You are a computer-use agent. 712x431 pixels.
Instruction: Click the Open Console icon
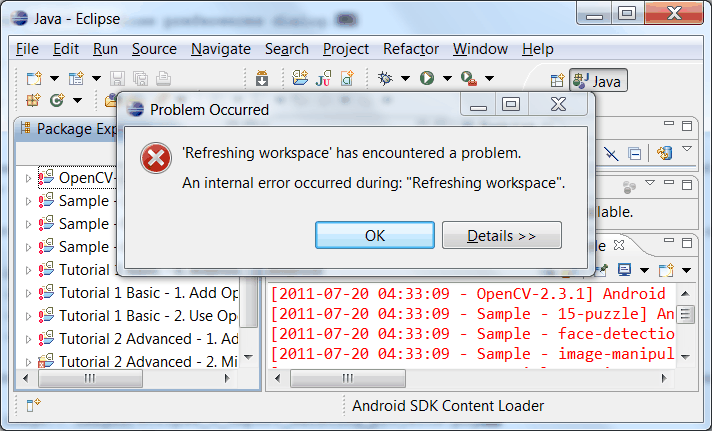(666, 270)
